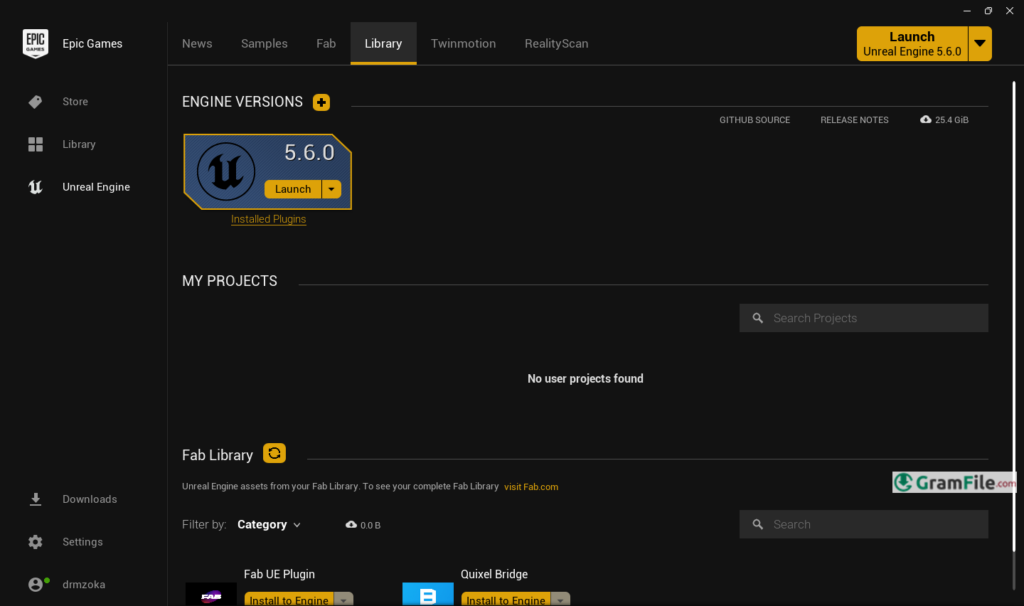Click the Unreal Engine label in the sidebar
Image resolution: width=1024 pixels, height=606 pixels.
tap(96, 187)
